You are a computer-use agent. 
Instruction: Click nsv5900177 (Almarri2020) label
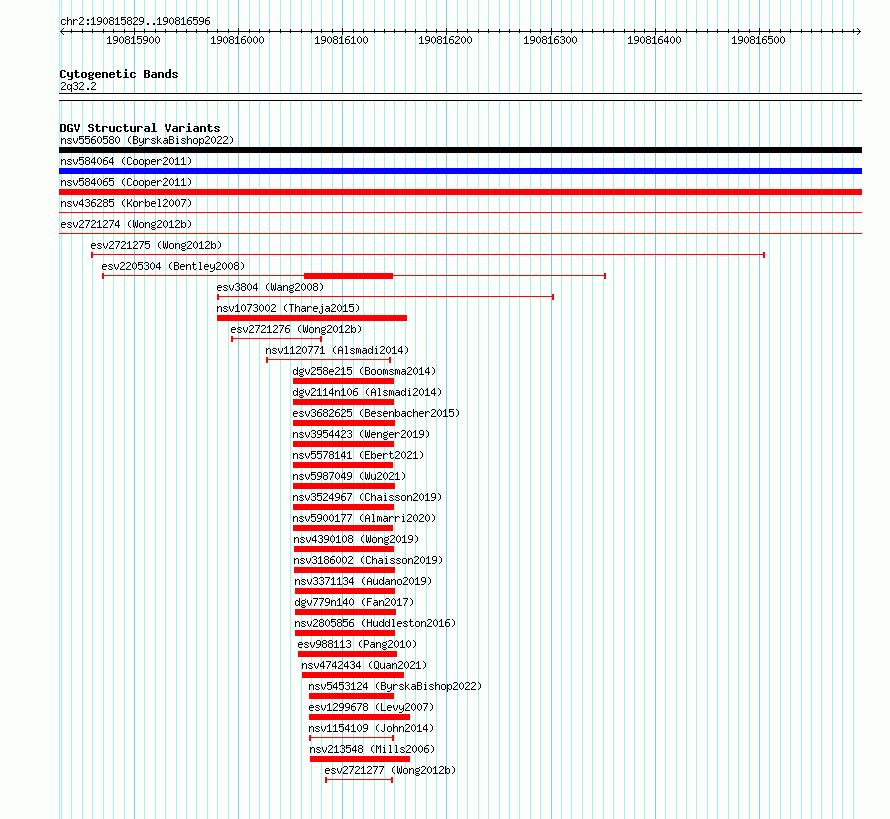[364, 518]
